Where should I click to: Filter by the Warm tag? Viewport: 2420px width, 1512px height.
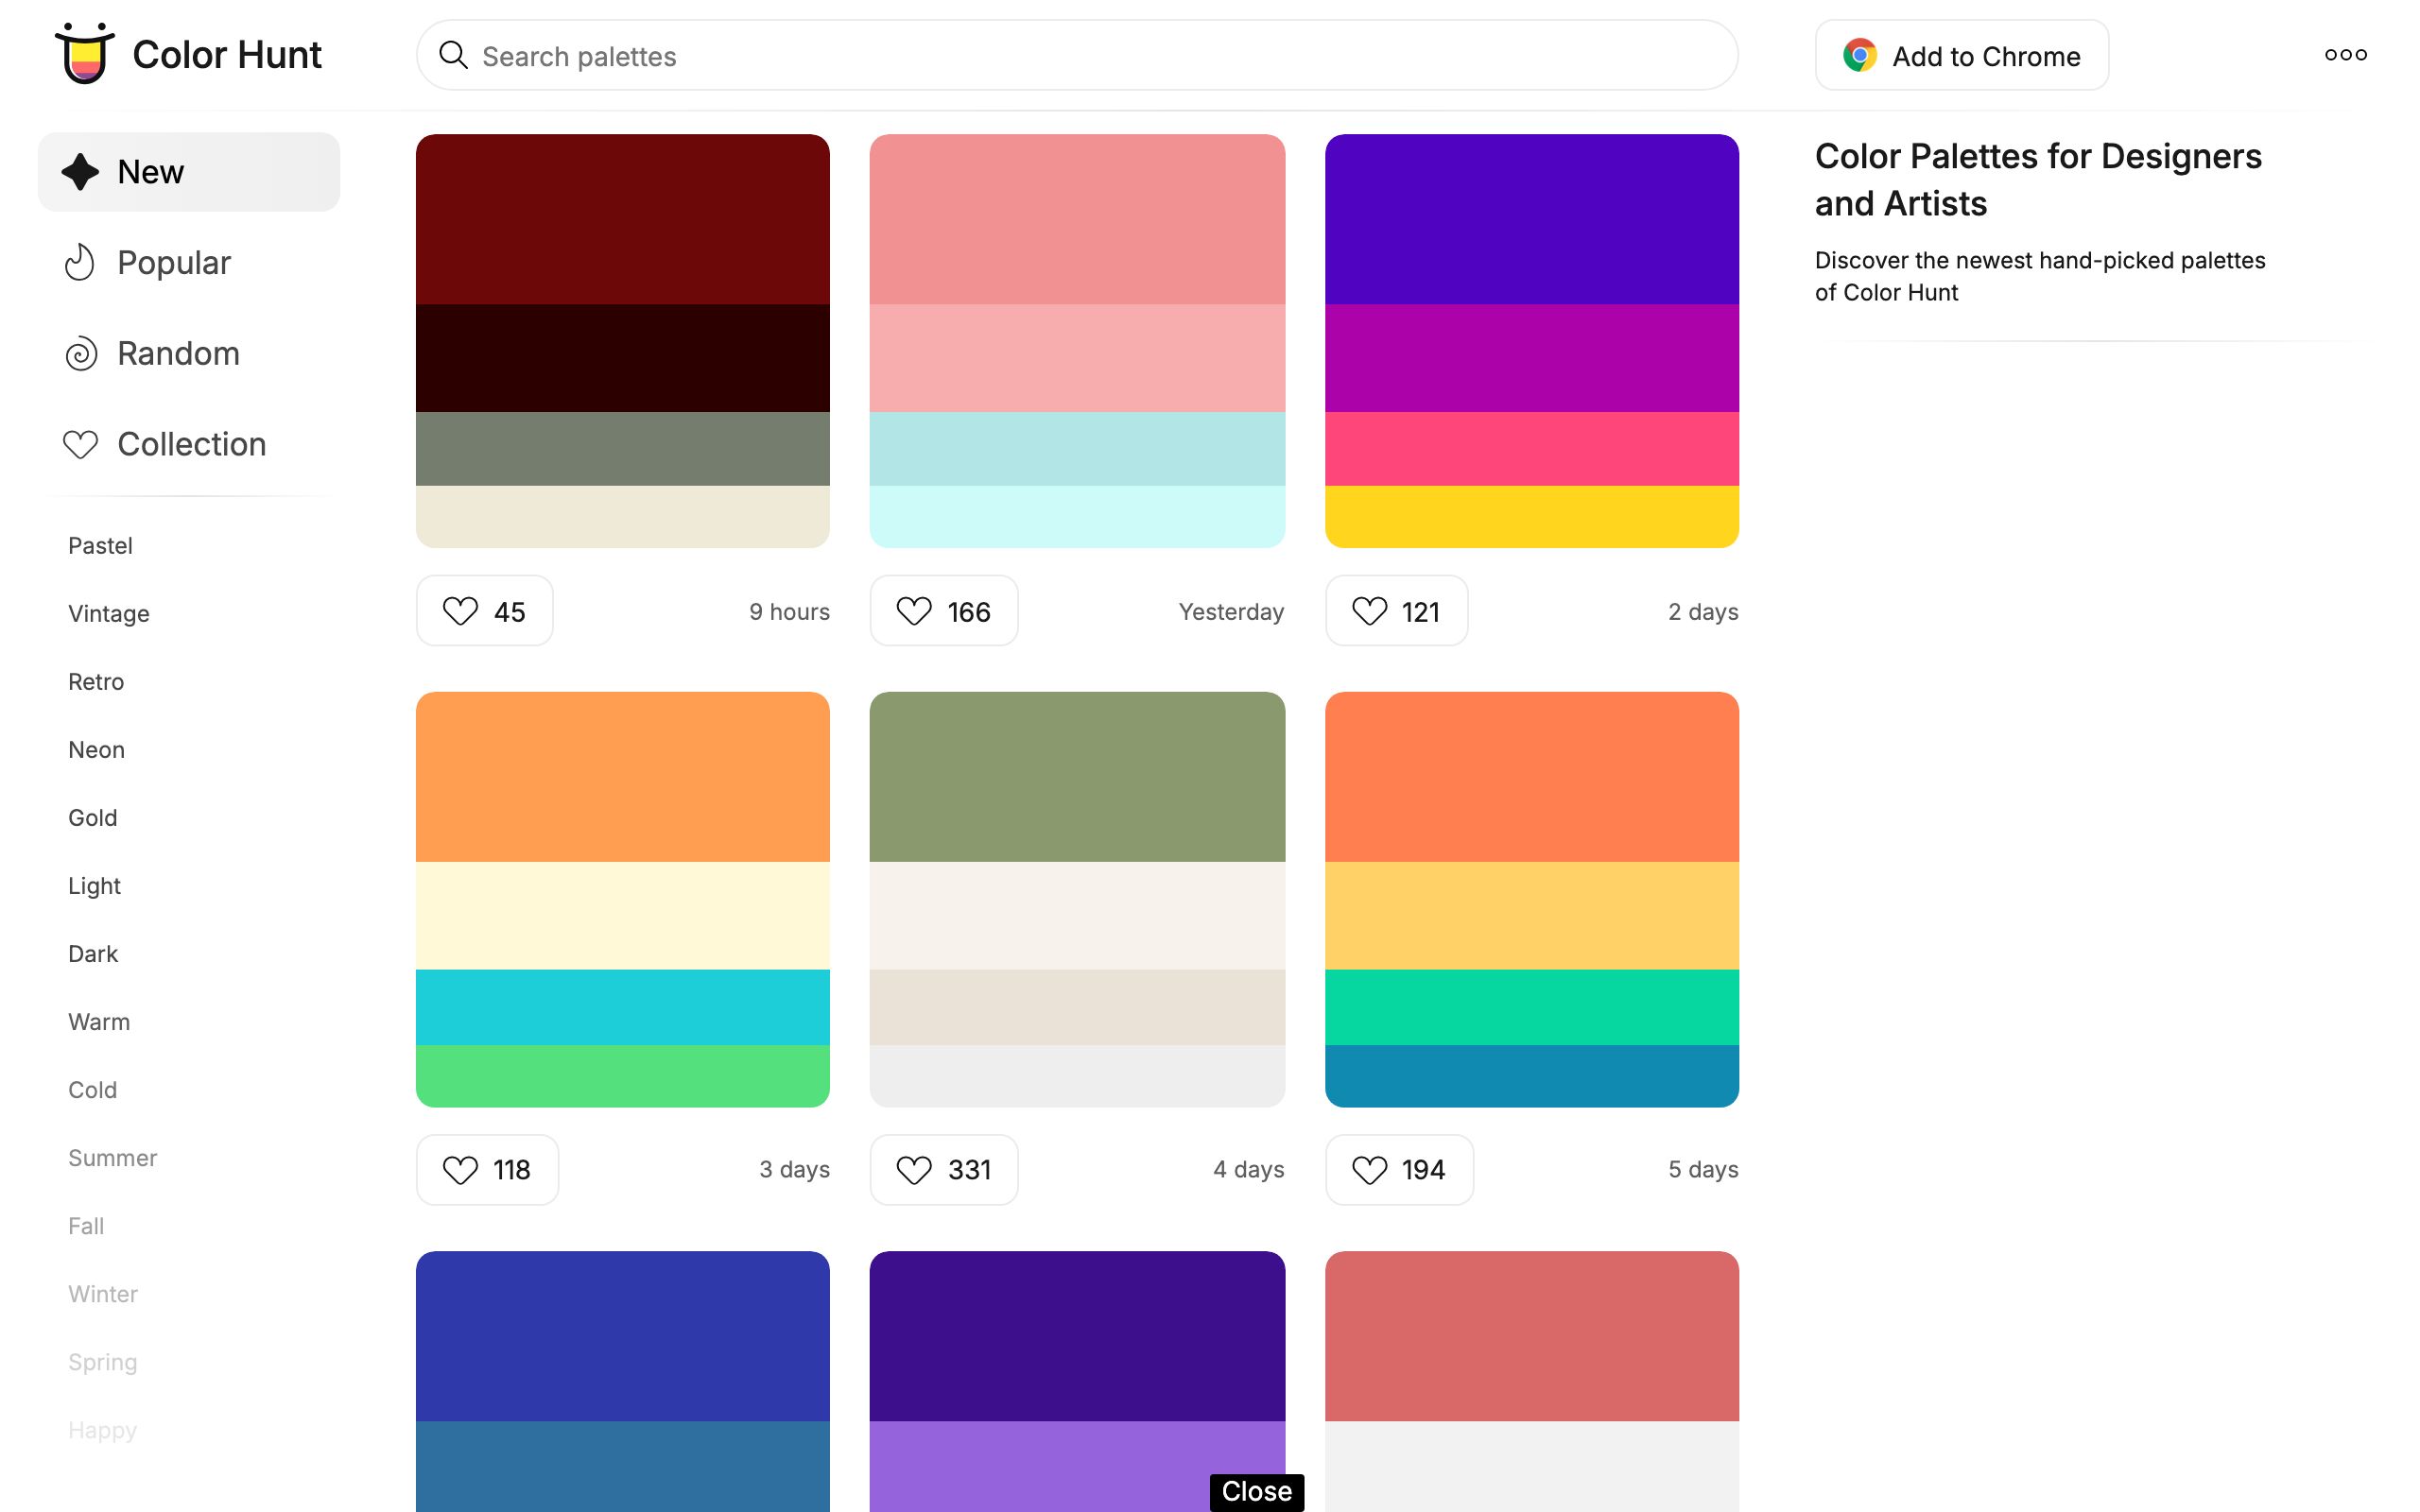[x=99, y=1022]
